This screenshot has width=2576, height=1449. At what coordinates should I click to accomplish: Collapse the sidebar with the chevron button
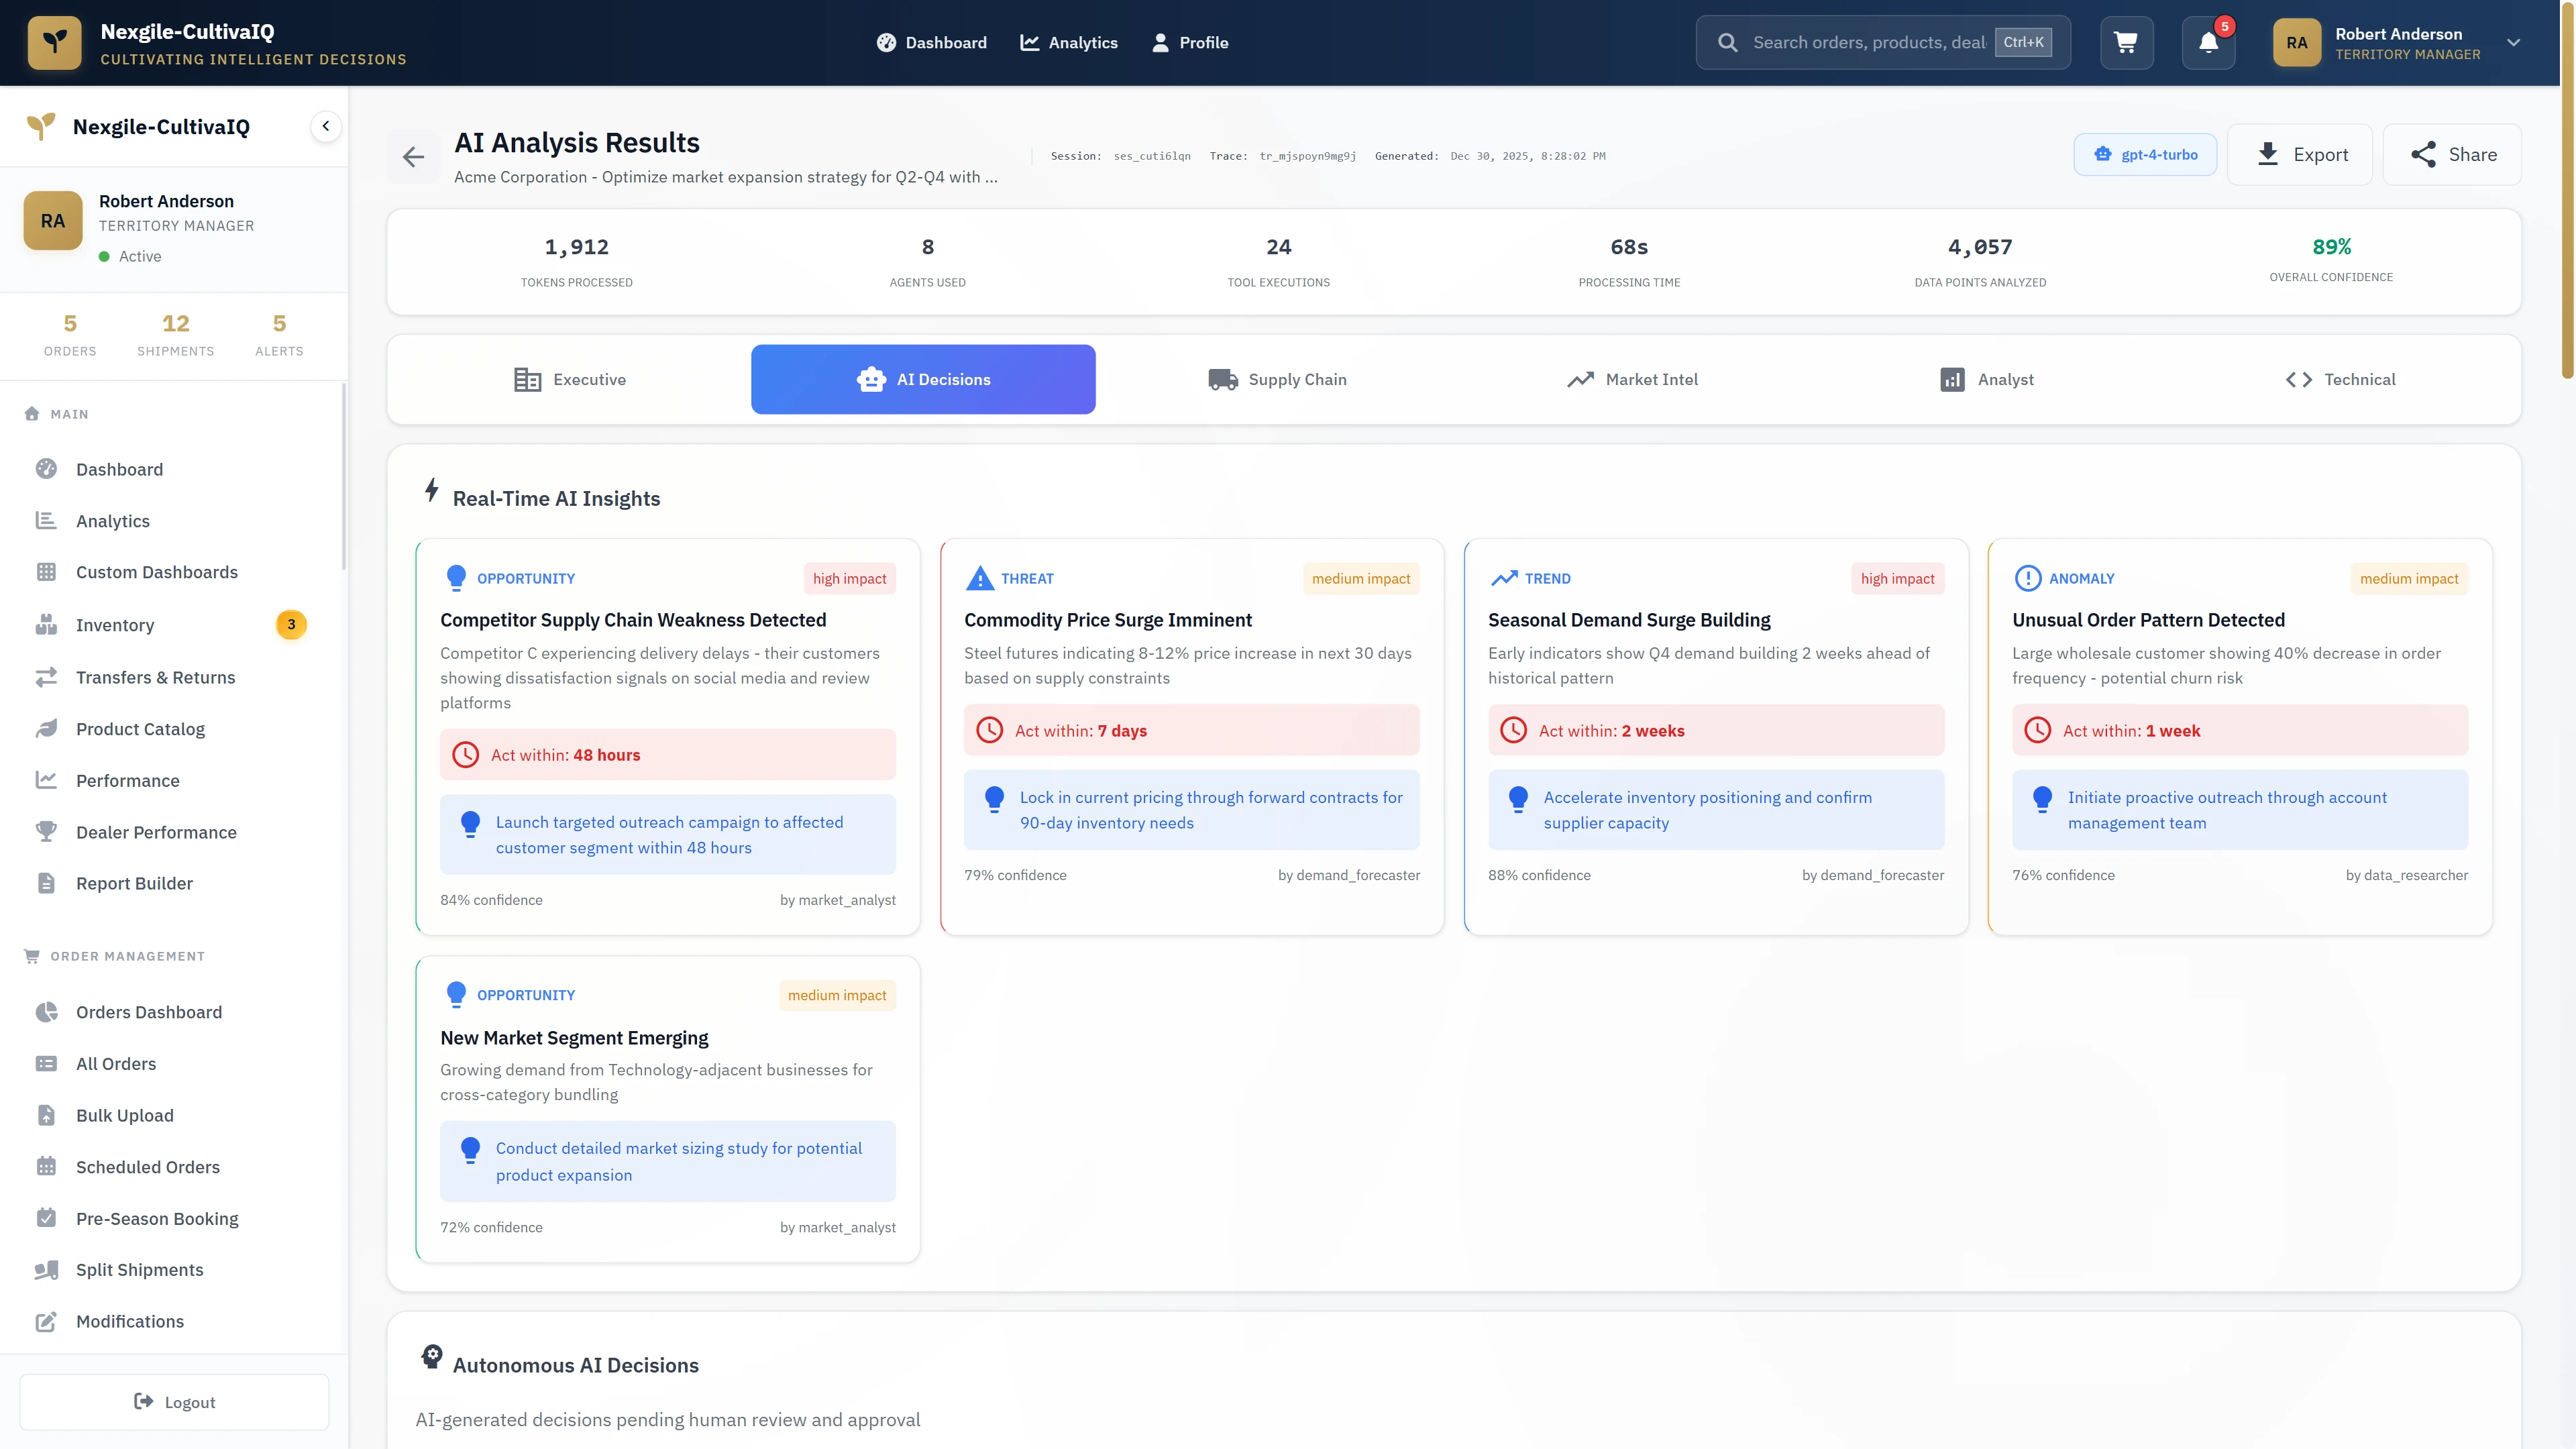325,126
